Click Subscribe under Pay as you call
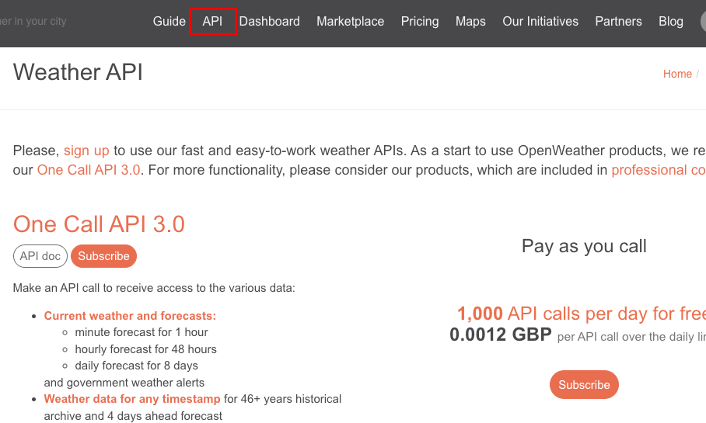Viewport: 706px width, 423px height. click(x=584, y=385)
